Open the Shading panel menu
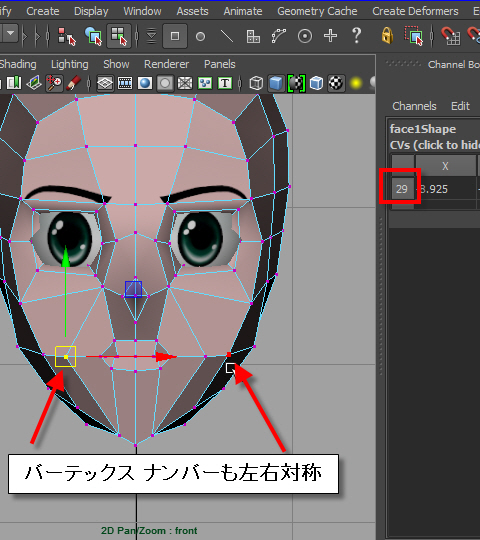Image resolution: width=480 pixels, height=540 pixels. point(18,64)
